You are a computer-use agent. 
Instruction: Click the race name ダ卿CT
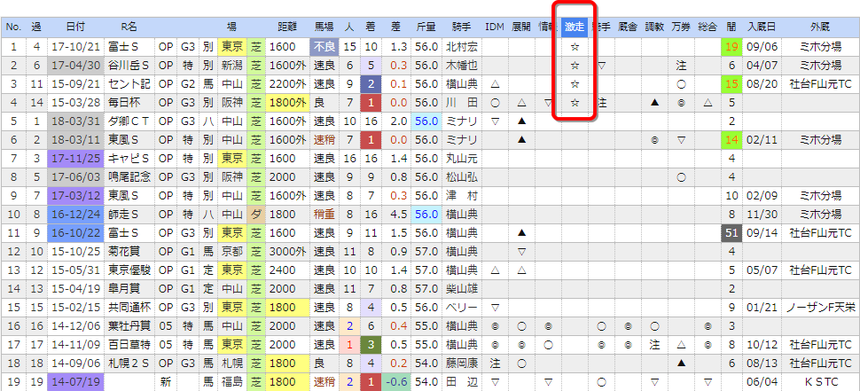point(129,121)
